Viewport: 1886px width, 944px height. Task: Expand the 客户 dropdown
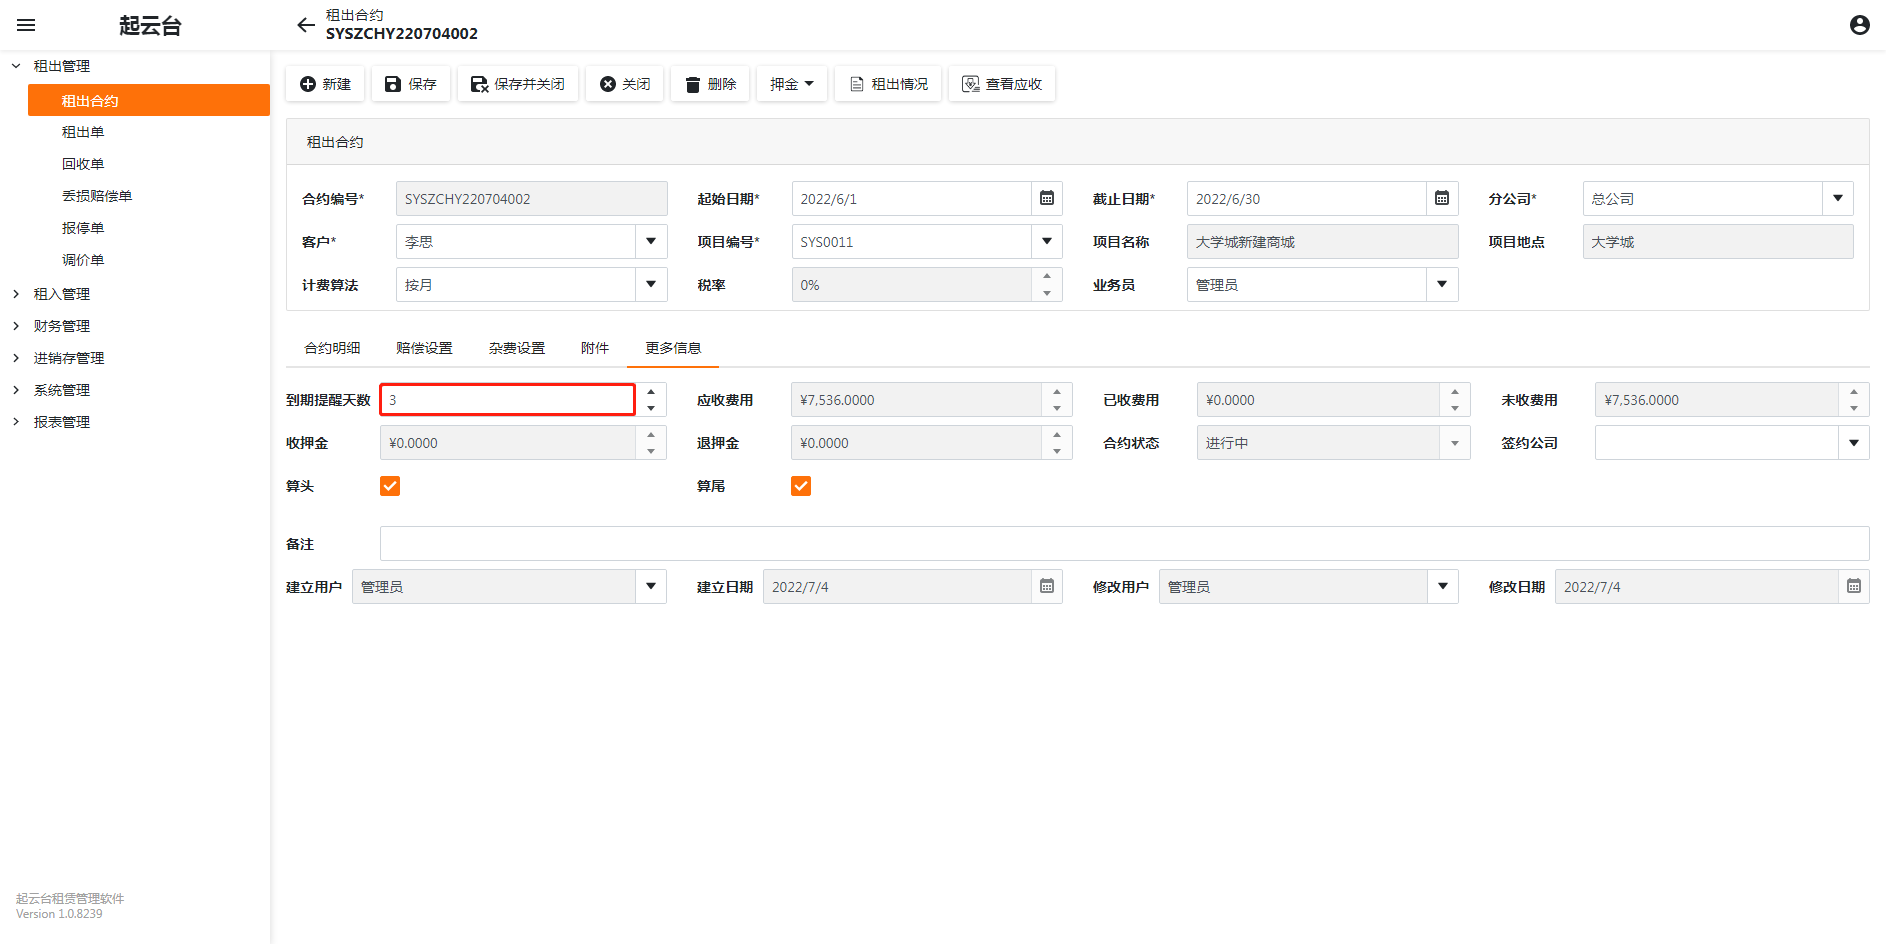[651, 241]
